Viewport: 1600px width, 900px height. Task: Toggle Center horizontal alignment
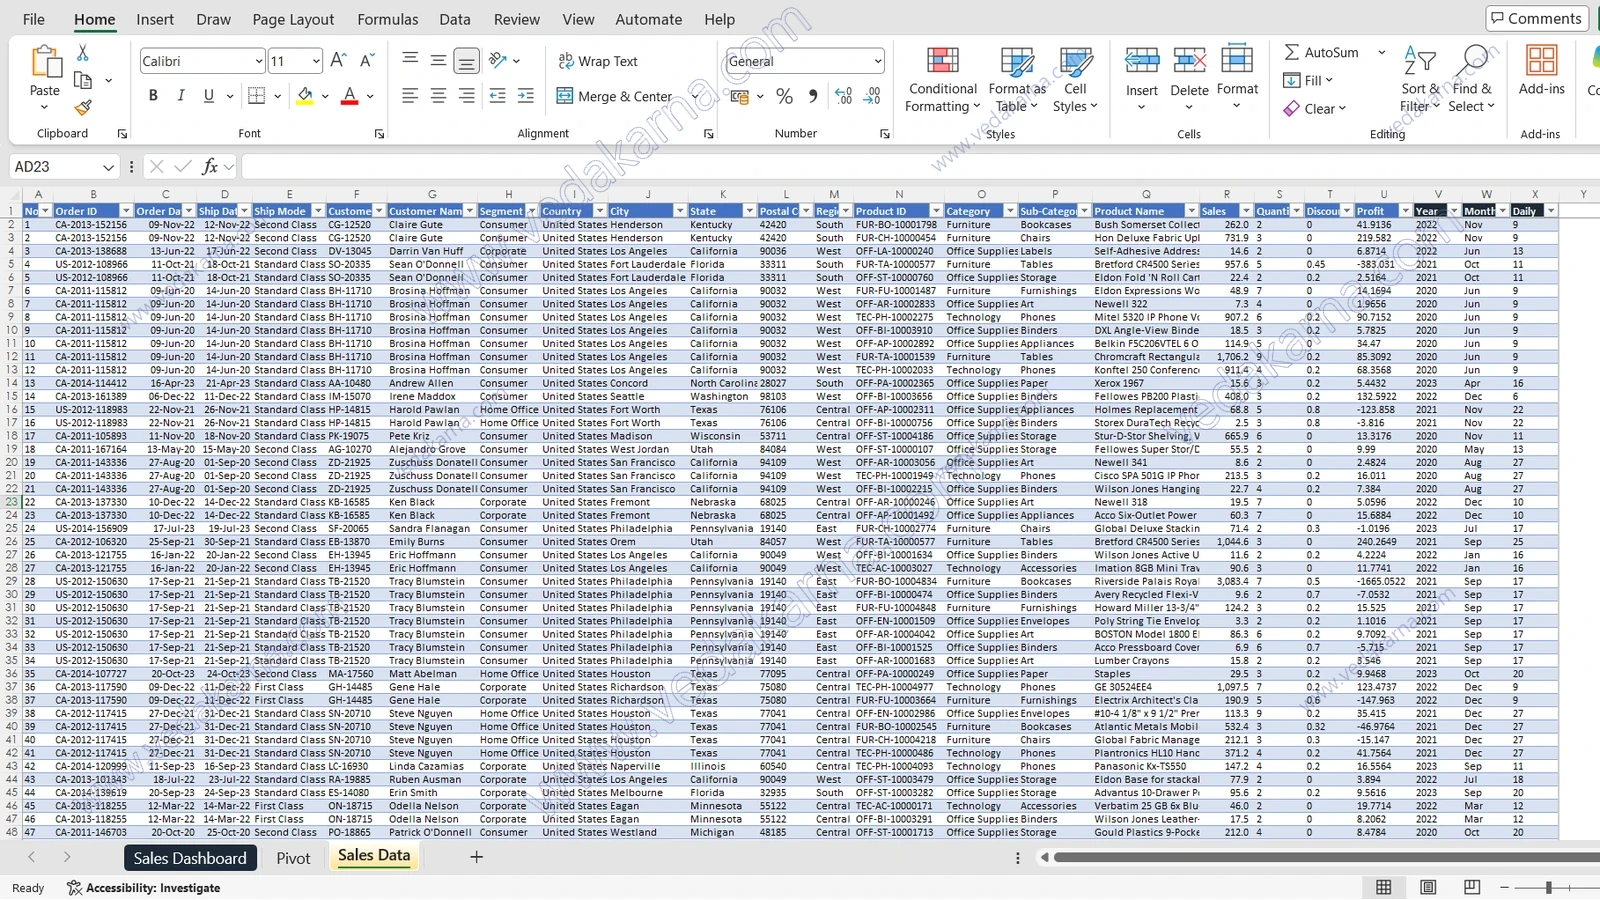(x=438, y=96)
